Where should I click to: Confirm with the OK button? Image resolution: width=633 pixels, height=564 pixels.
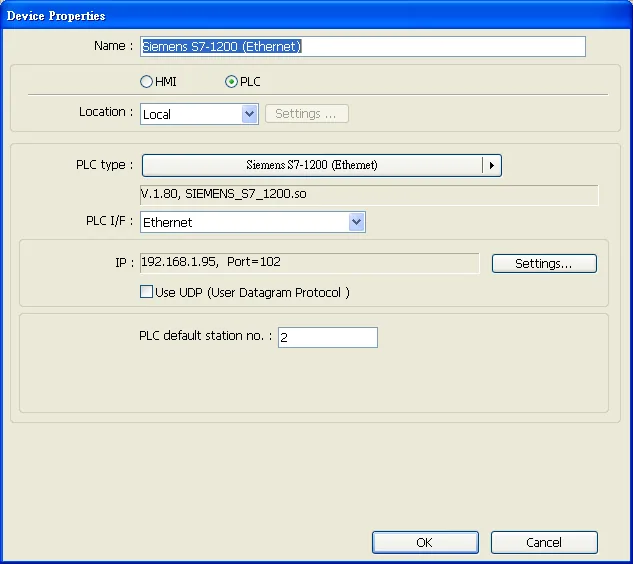point(425,542)
